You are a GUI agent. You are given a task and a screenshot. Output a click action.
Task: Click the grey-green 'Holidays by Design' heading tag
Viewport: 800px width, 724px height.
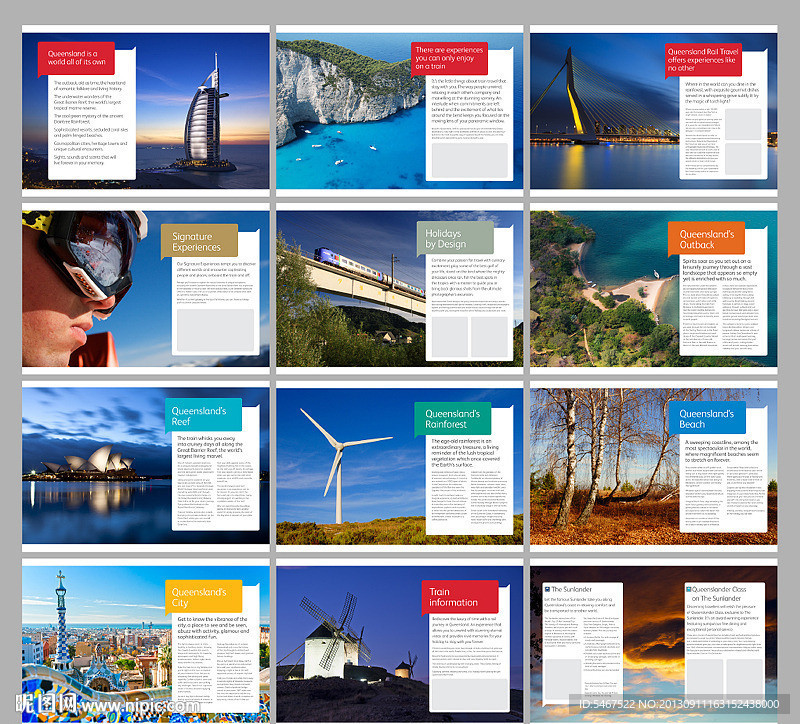coord(455,238)
